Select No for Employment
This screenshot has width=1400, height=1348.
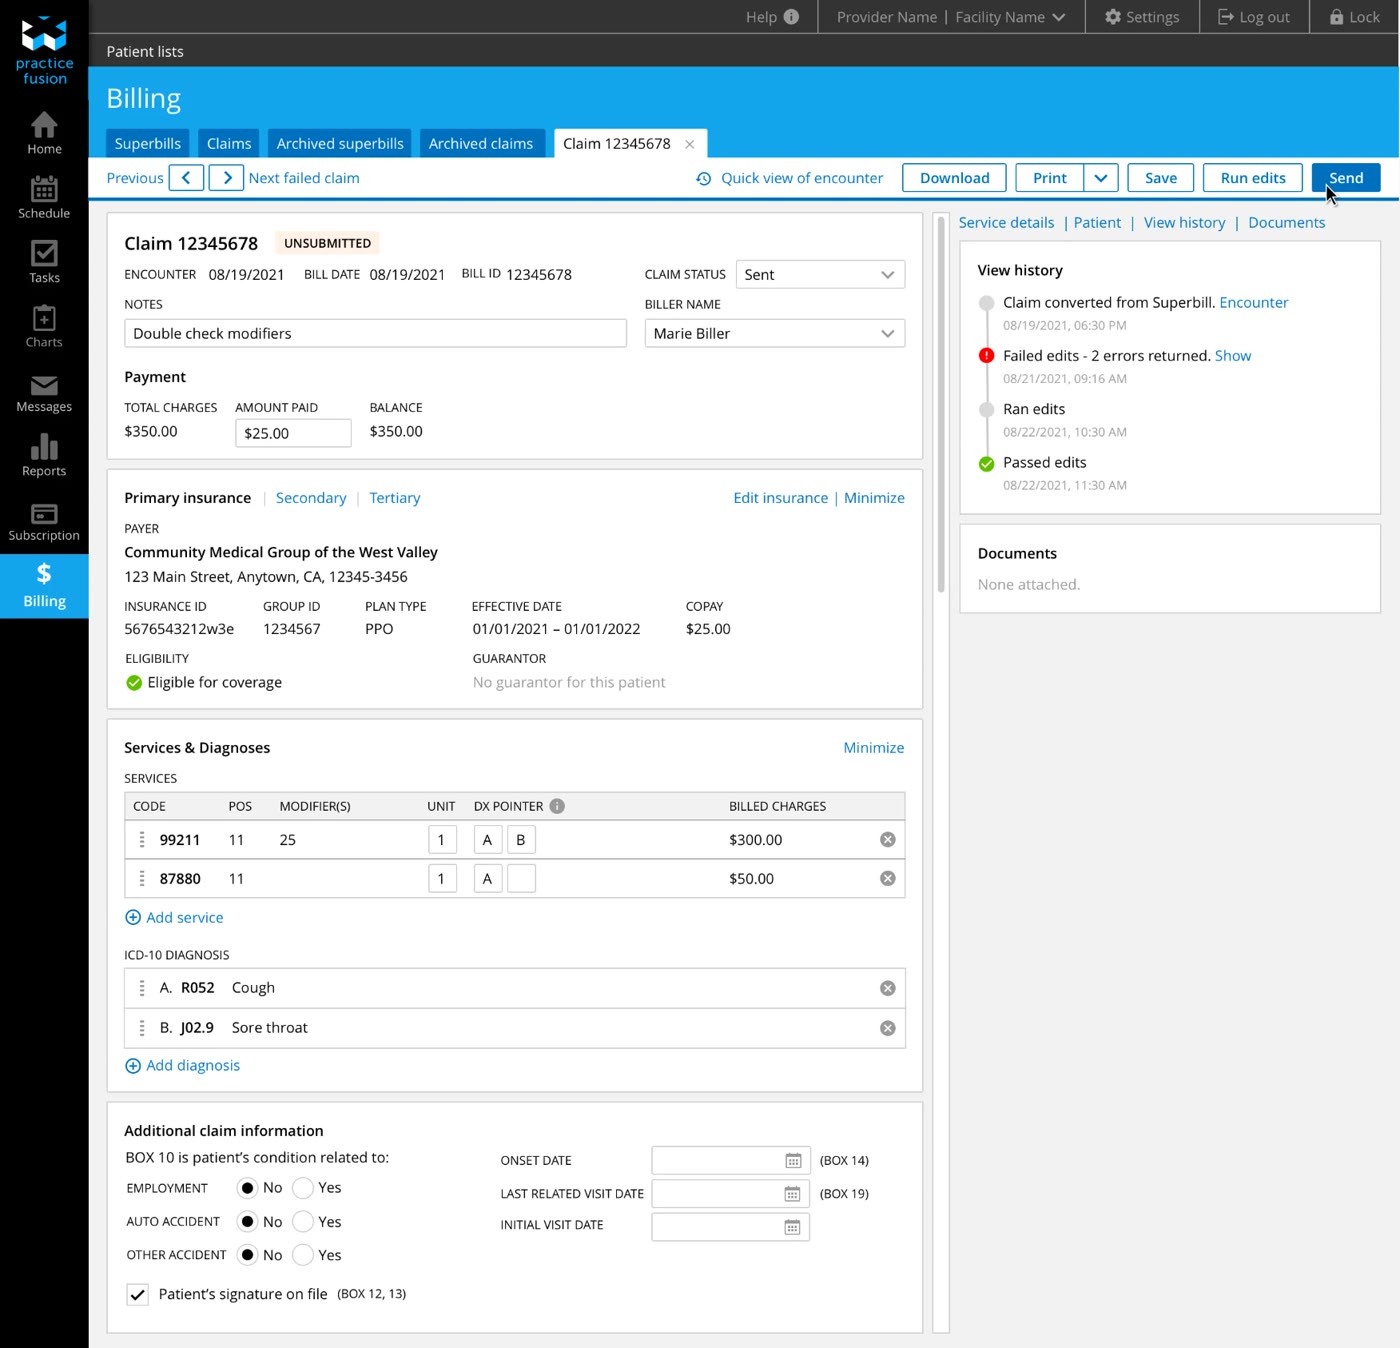[x=247, y=1188]
